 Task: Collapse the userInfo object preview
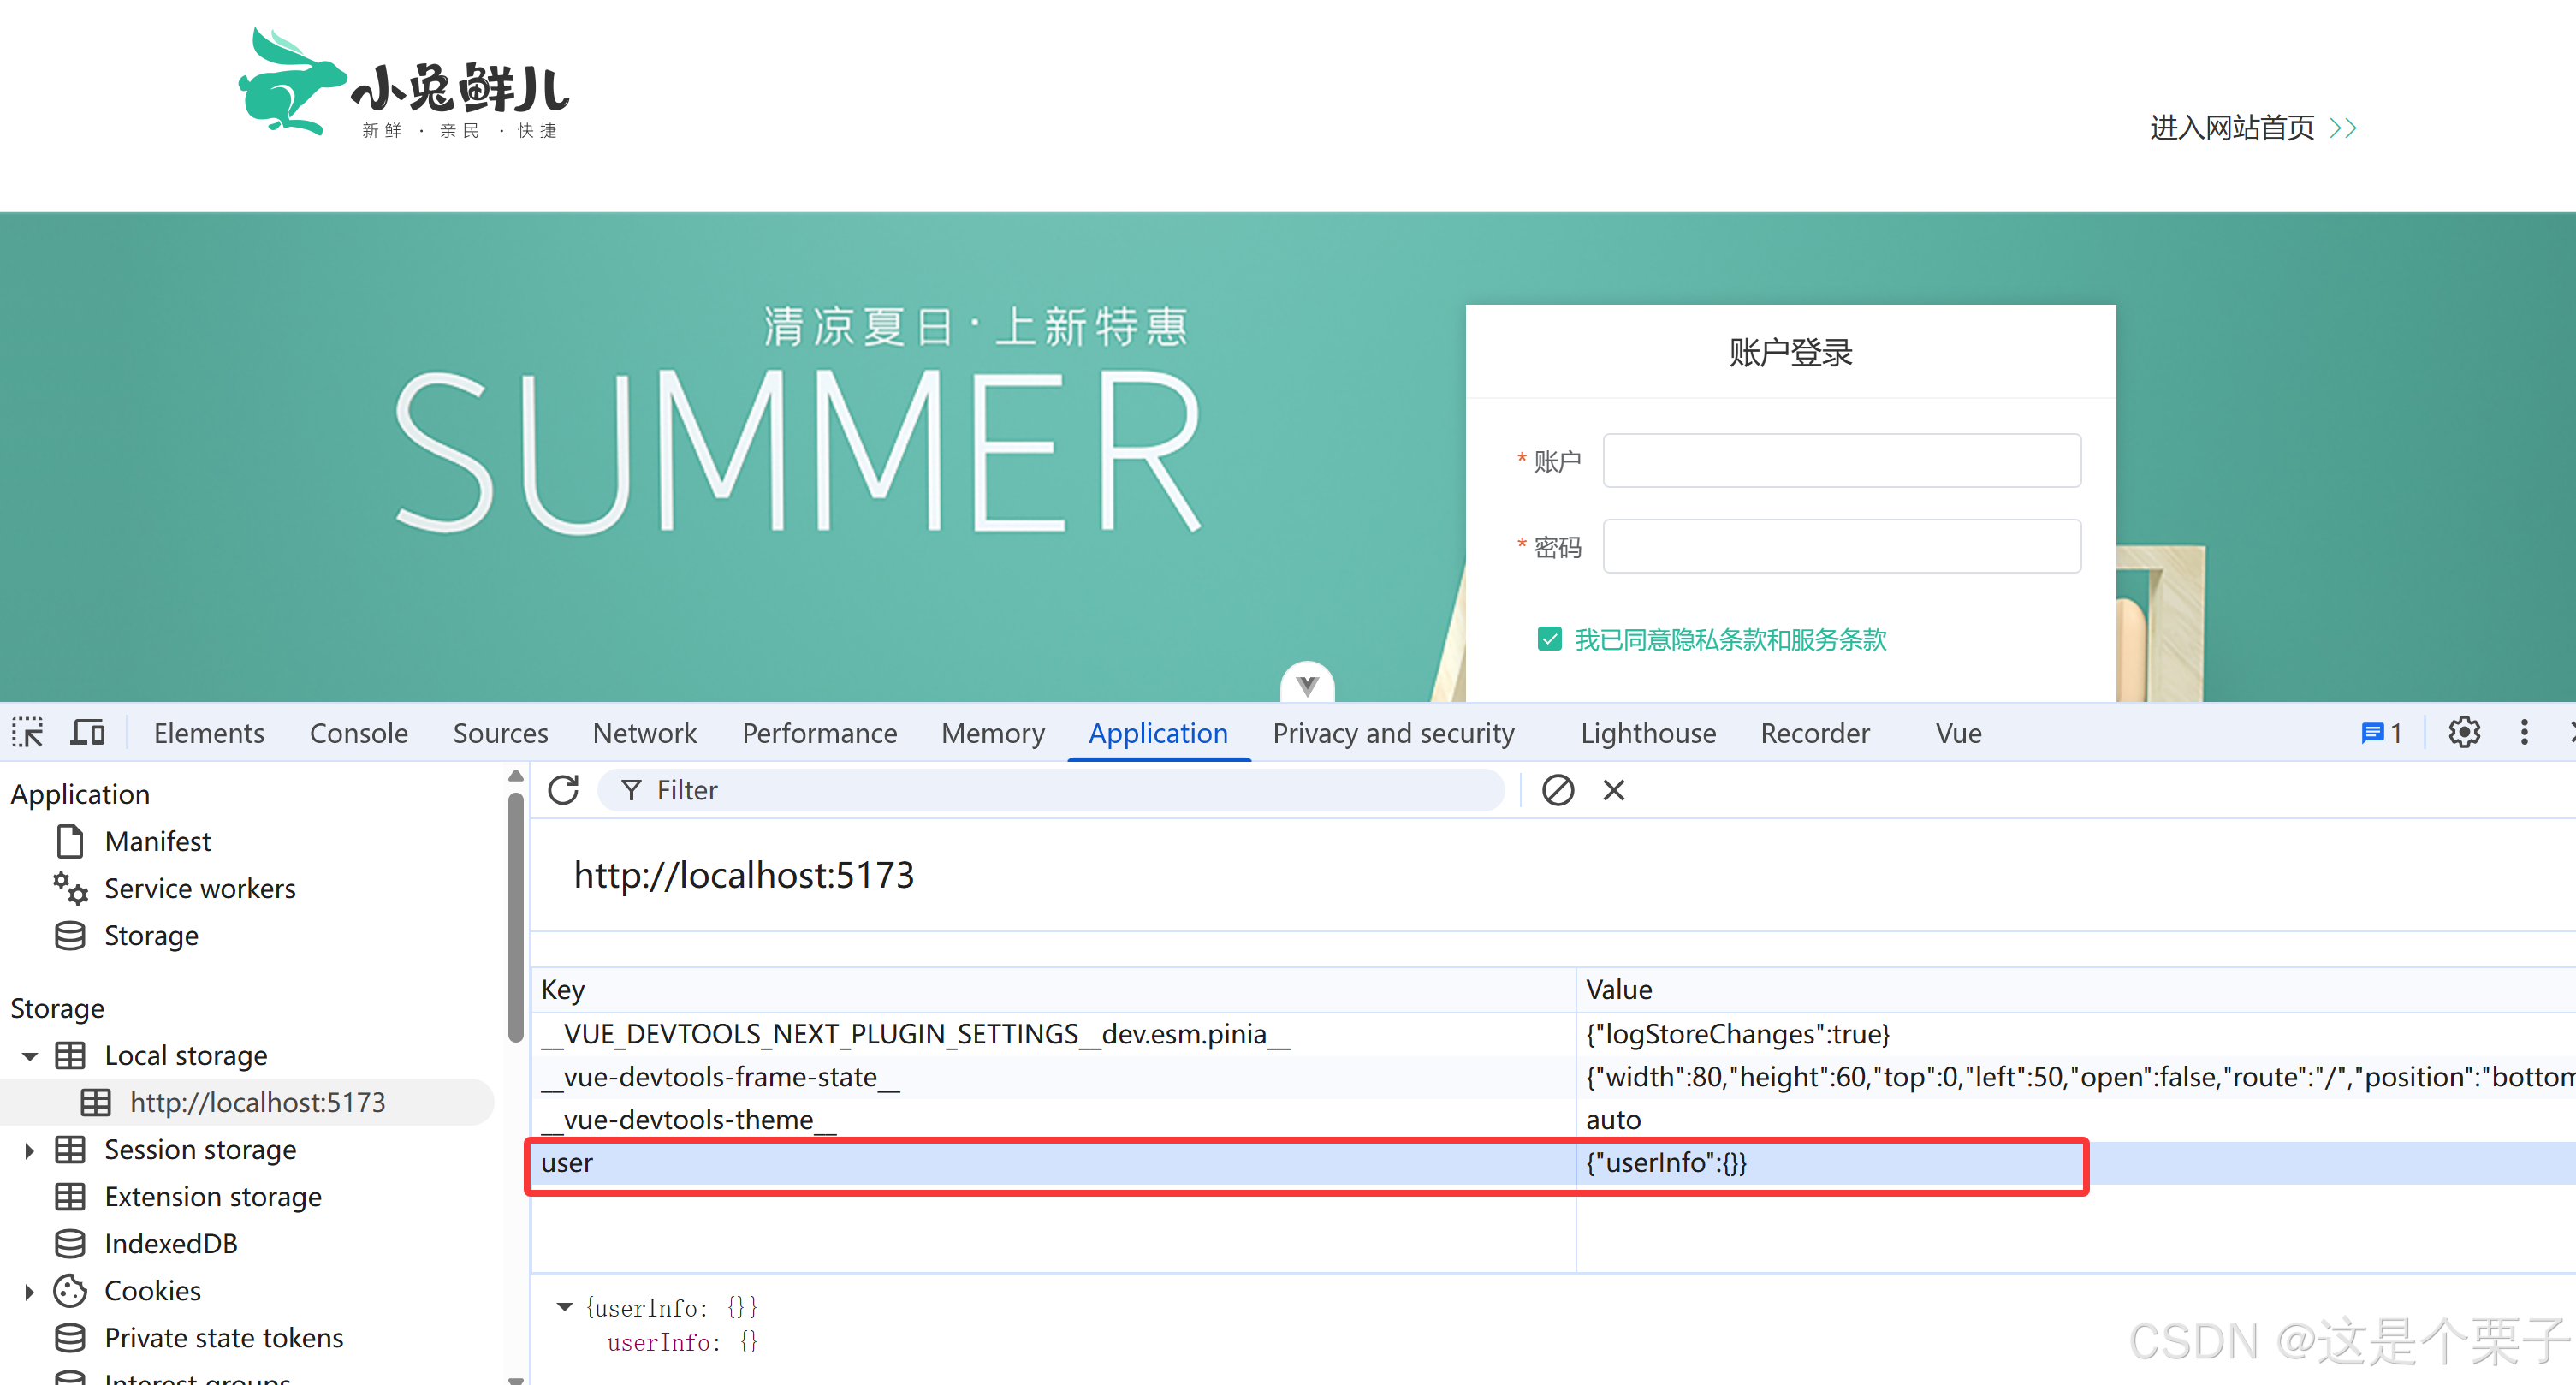[565, 1307]
